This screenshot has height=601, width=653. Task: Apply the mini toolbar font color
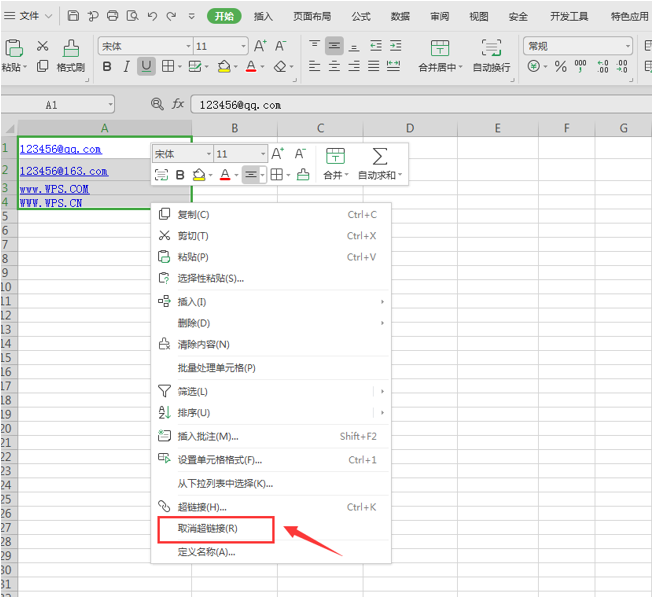point(225,175)
